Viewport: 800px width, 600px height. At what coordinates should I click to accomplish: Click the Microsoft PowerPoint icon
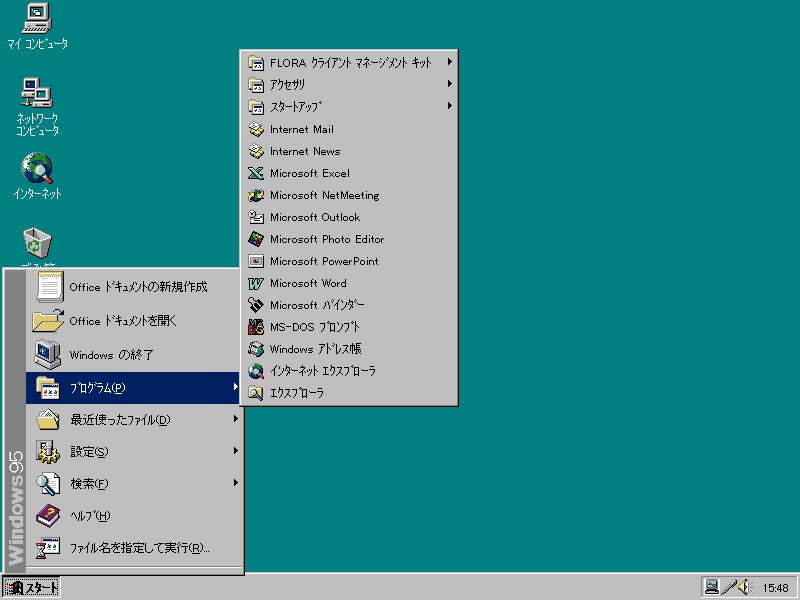click(x=256, y=261)
